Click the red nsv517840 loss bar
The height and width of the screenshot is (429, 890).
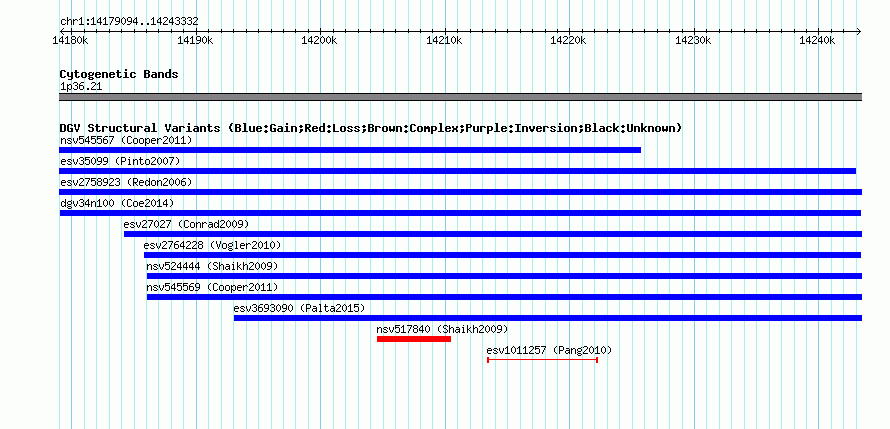(x=414, y=339)
